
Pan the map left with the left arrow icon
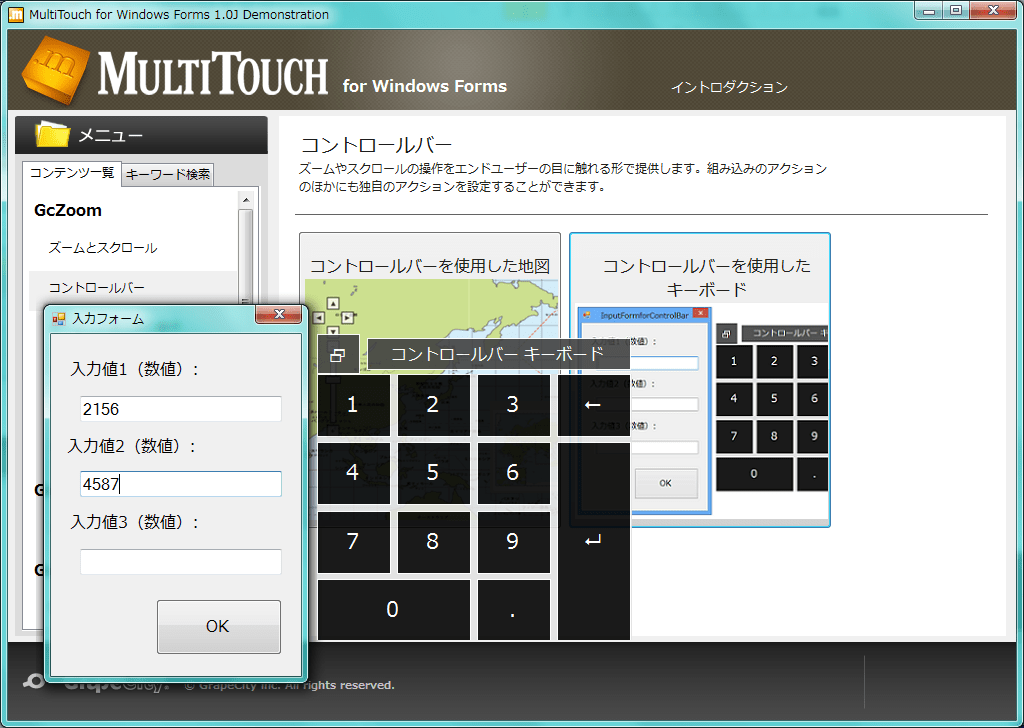(x=318, y=316)
